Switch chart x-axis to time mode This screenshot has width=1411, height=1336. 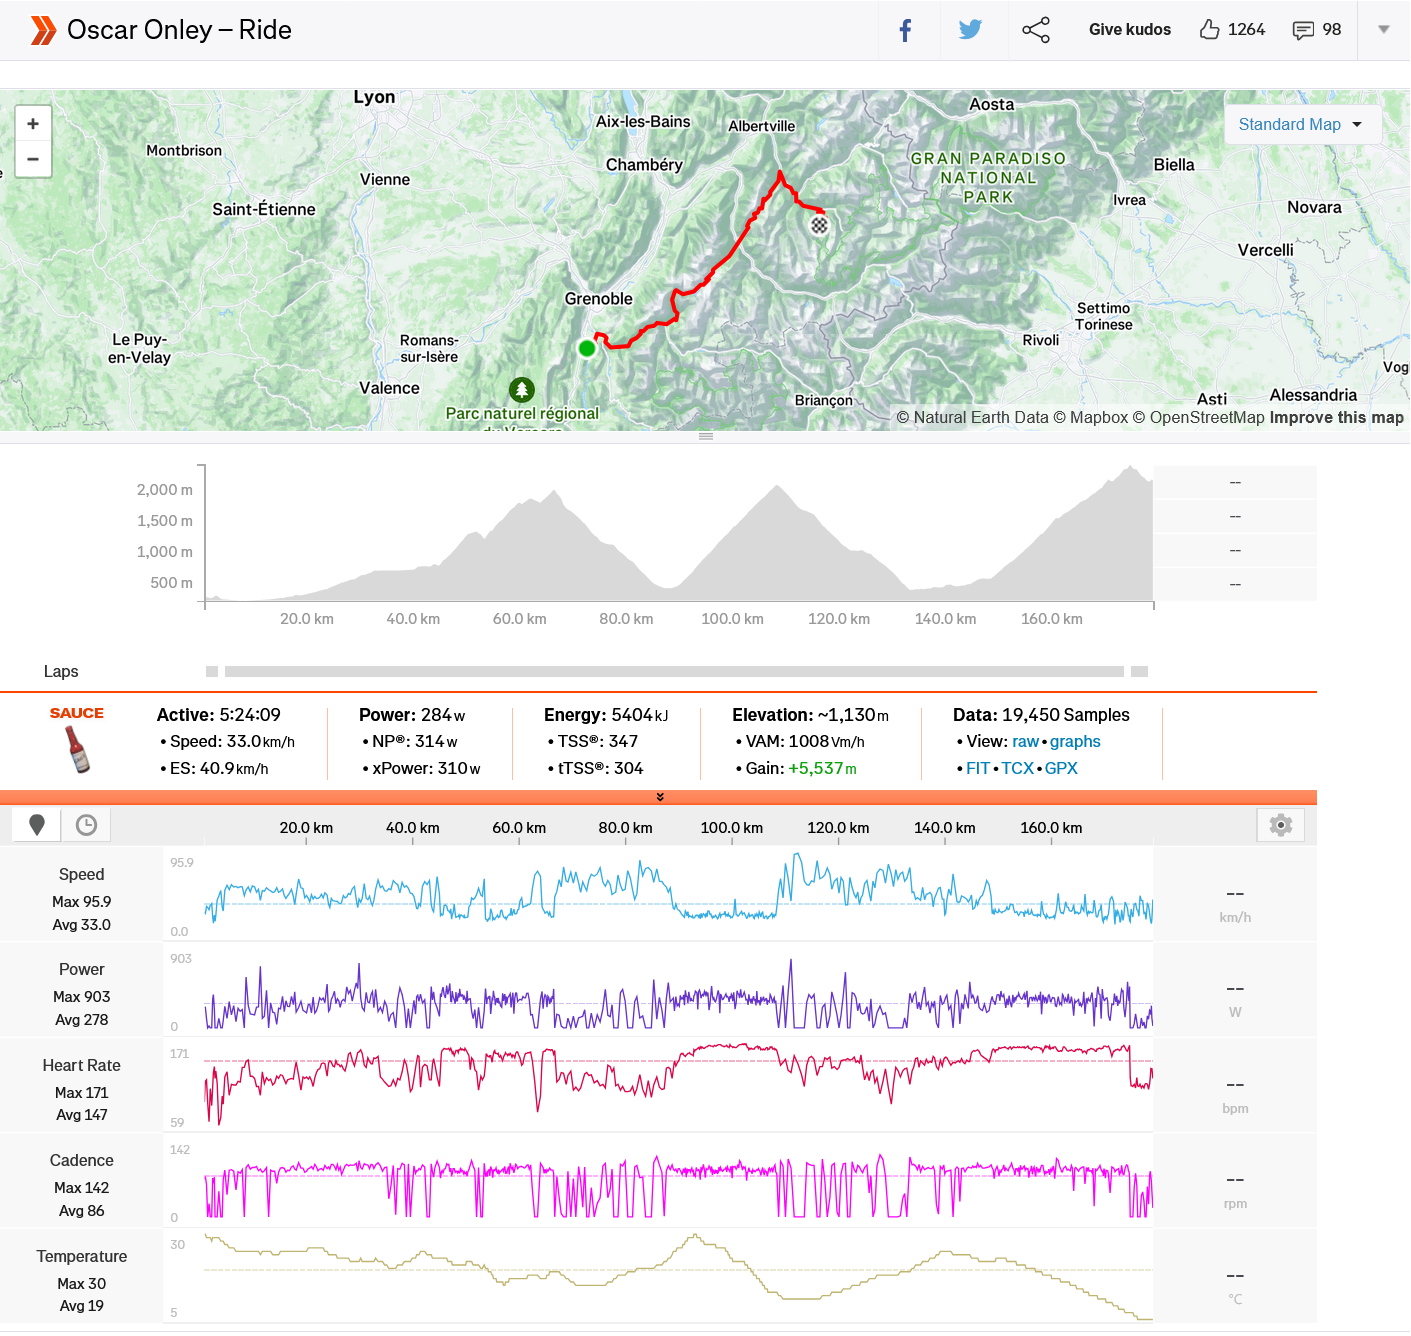pyautogui.click(x=86, y=825)
